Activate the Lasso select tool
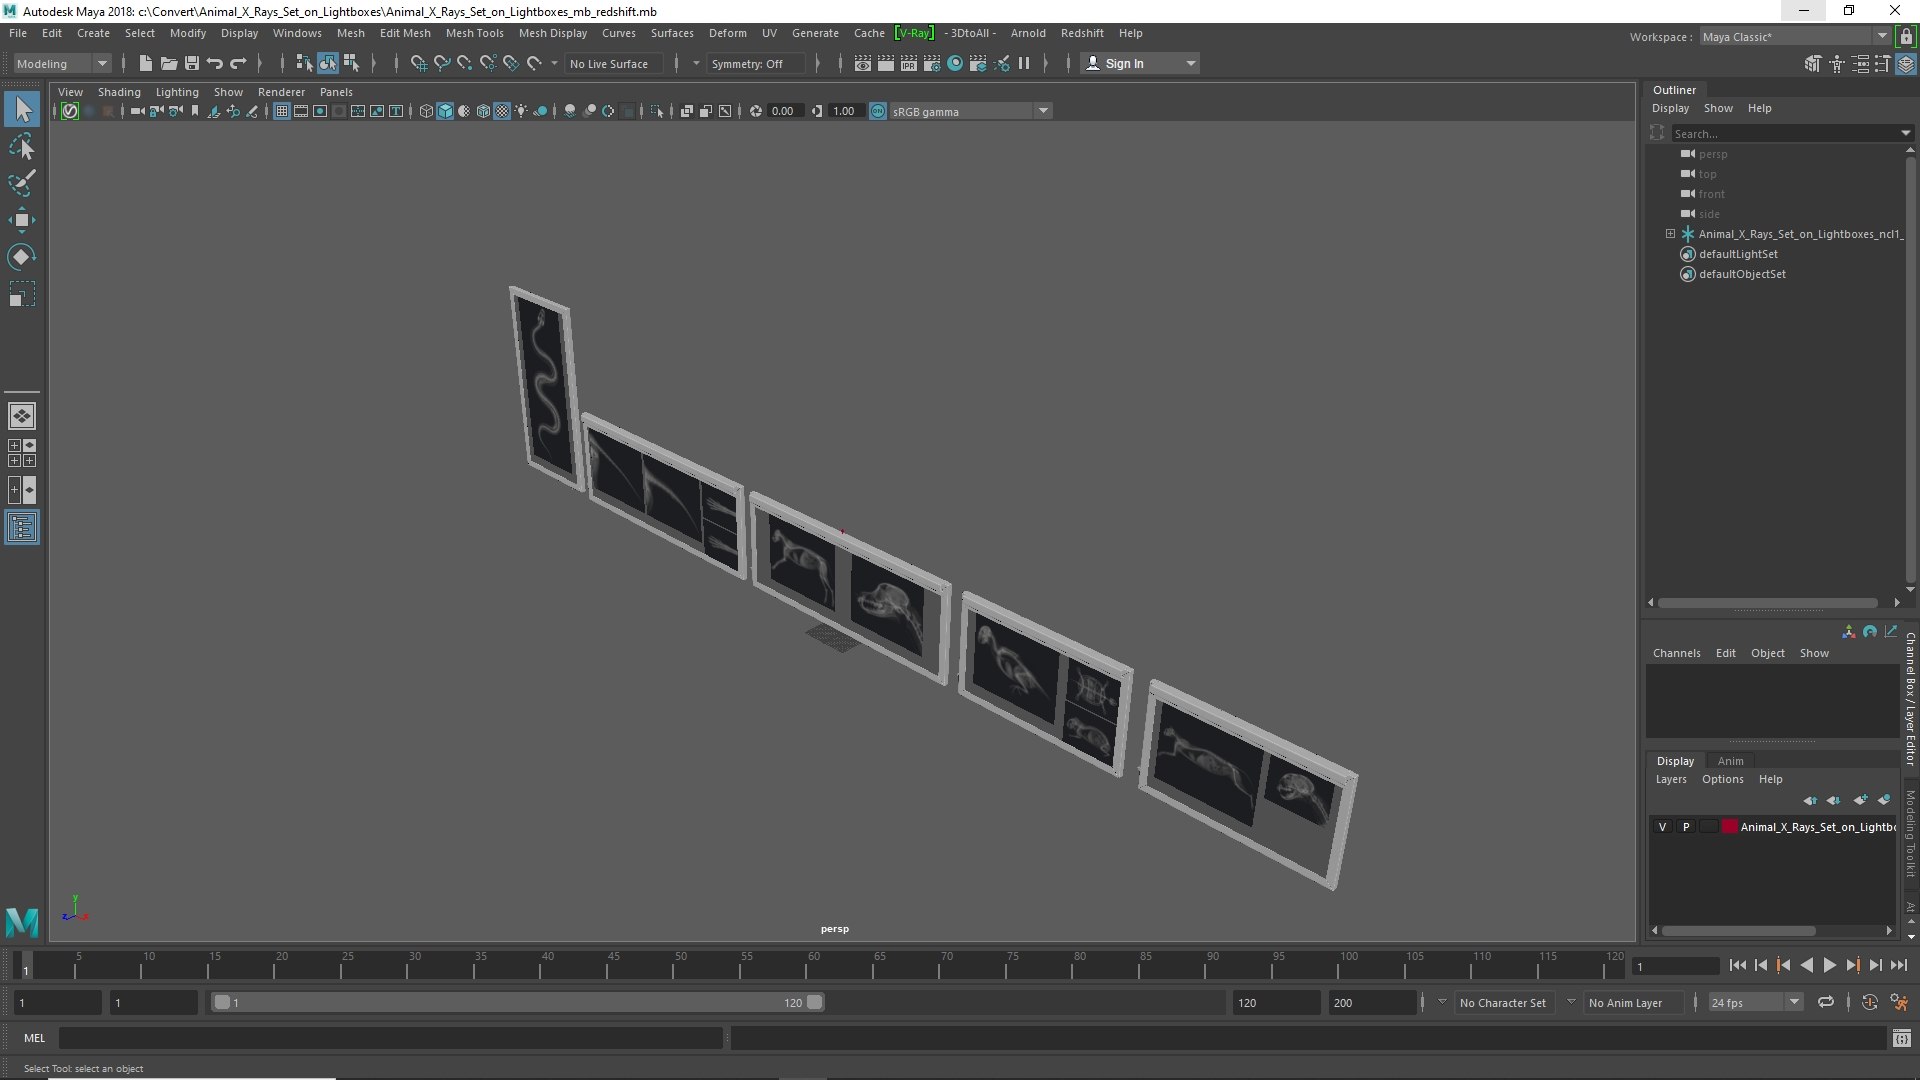This screenshot has height=1080, width=1920. point(22,147)
